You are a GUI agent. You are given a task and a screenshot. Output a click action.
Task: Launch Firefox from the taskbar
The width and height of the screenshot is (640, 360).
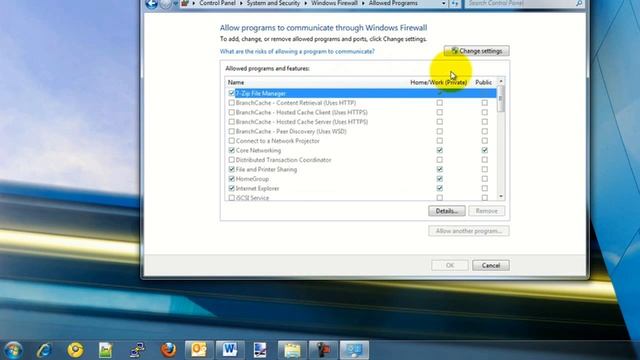168,351
